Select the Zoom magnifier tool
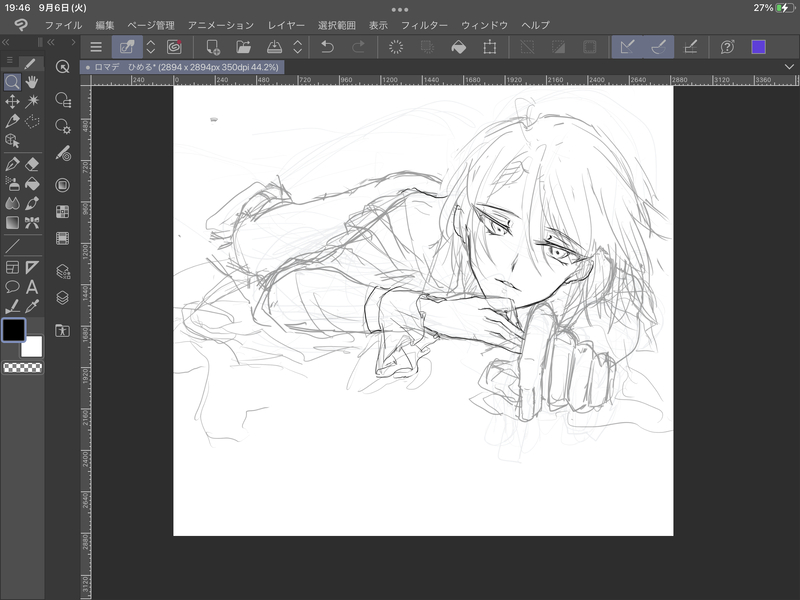800x600 pixels. point(12,82)
